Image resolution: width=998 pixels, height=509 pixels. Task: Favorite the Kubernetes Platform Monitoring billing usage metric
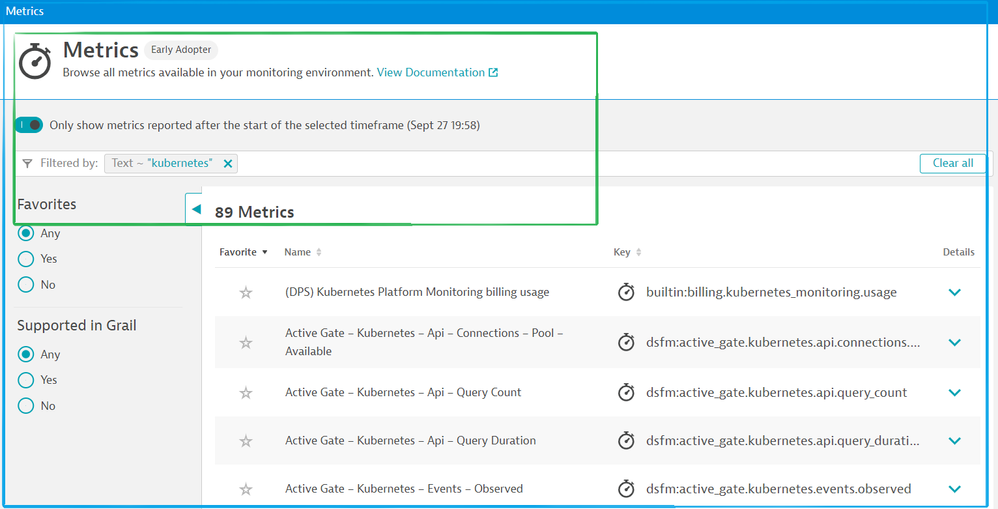[x=246, y=293]
